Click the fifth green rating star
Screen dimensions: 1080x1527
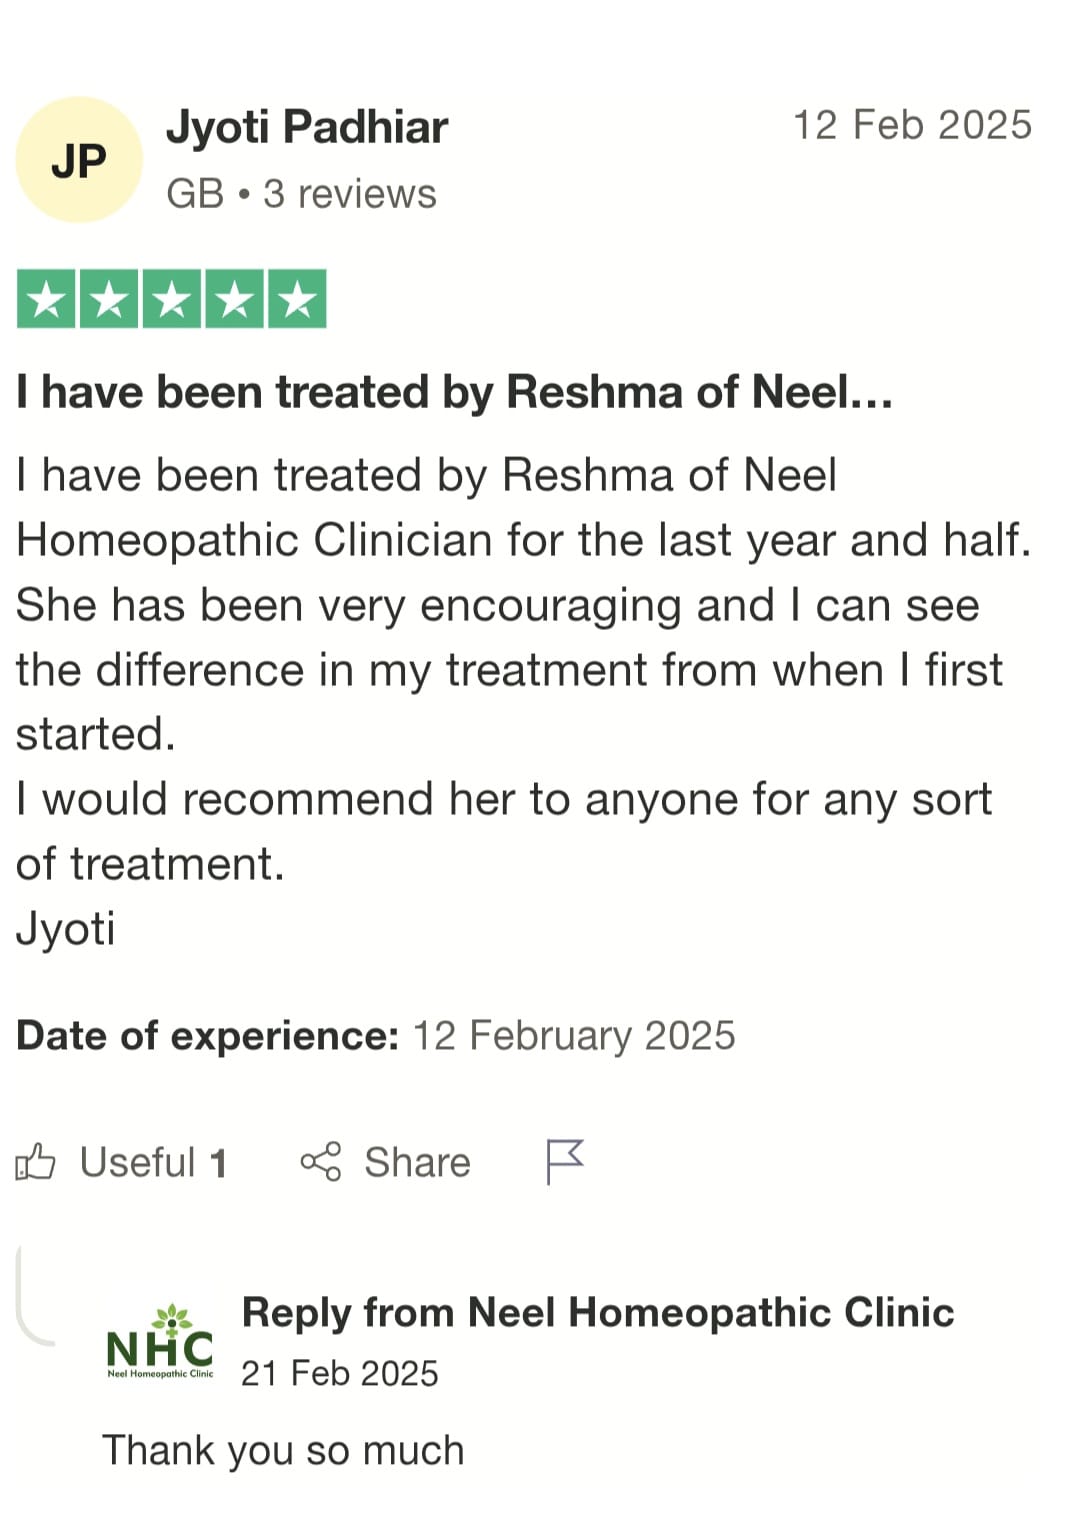[297, 299]
